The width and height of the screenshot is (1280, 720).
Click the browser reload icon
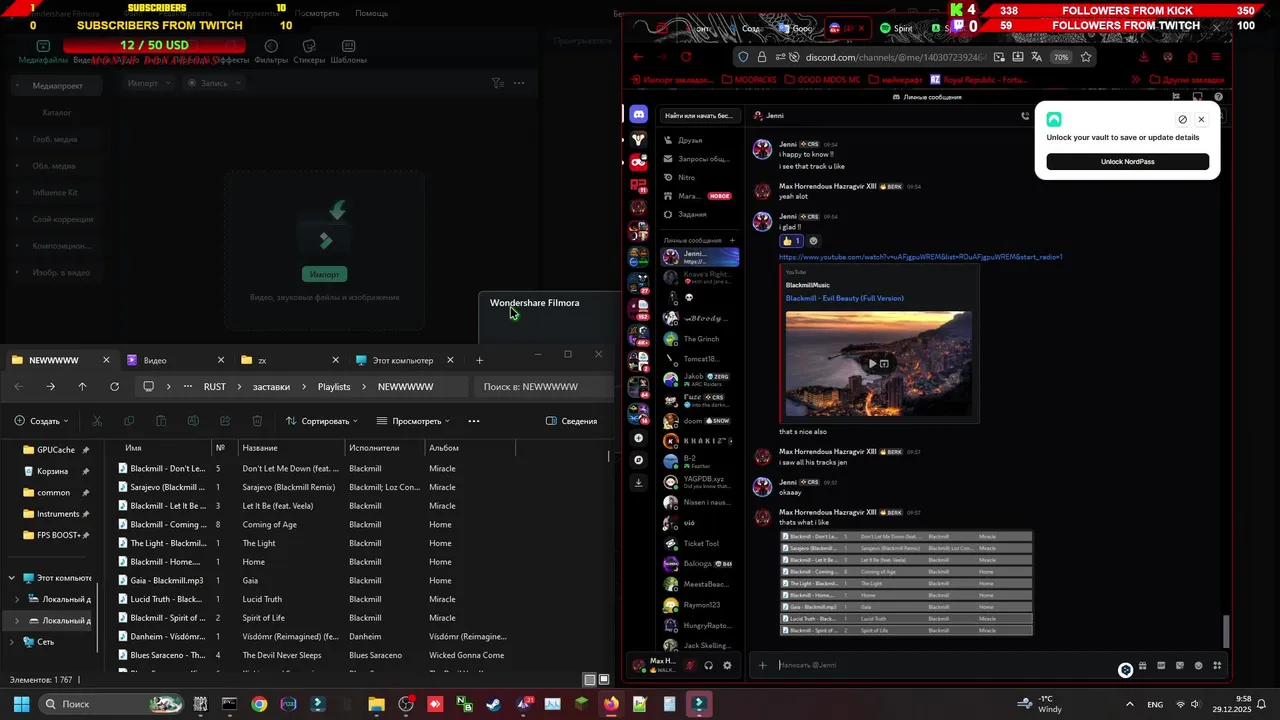(x=686, y=57)
